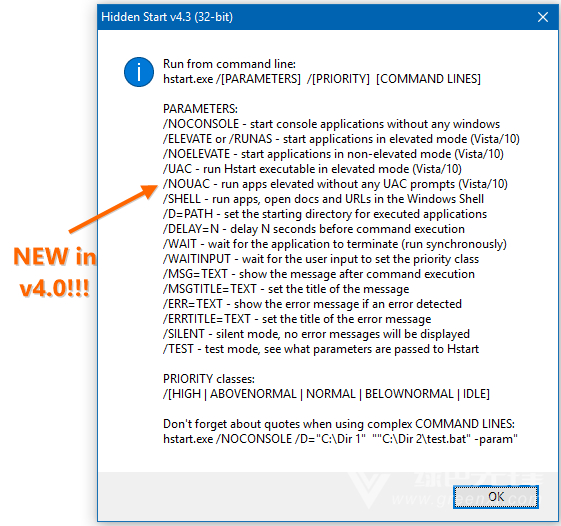The width and height of the screenshot is (561, 526).
Task: Click the /MSGTITLE=TEXT parameter line
Action: pos(286,289)
